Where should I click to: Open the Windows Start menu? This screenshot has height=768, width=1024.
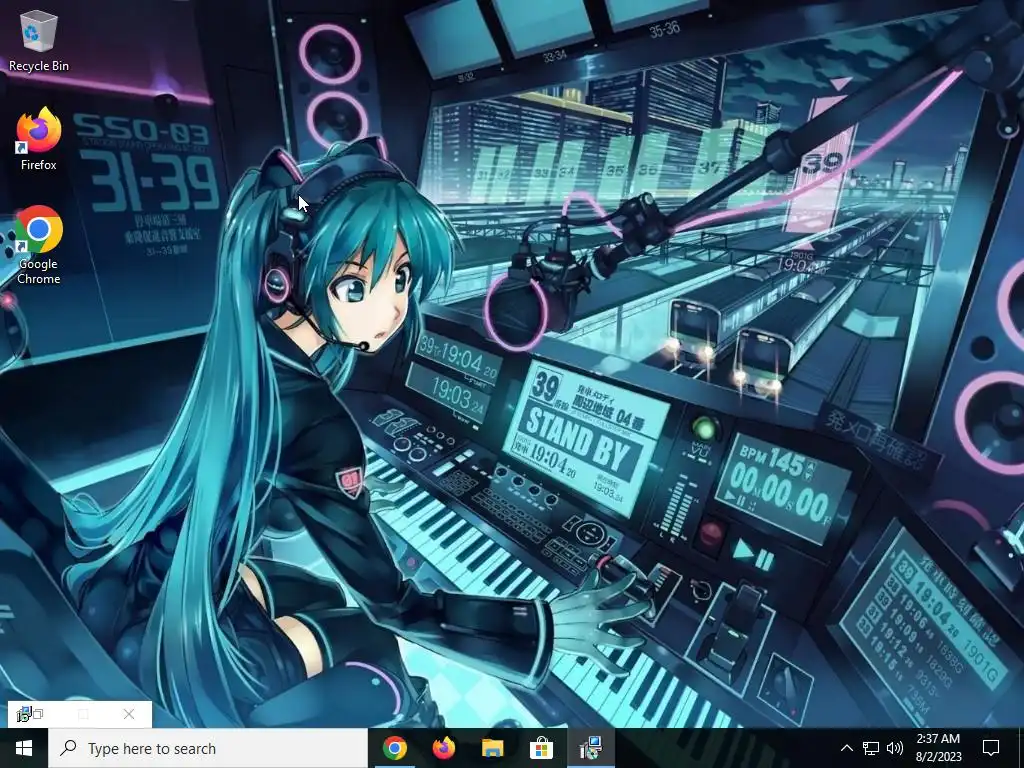tap(24, 748)
